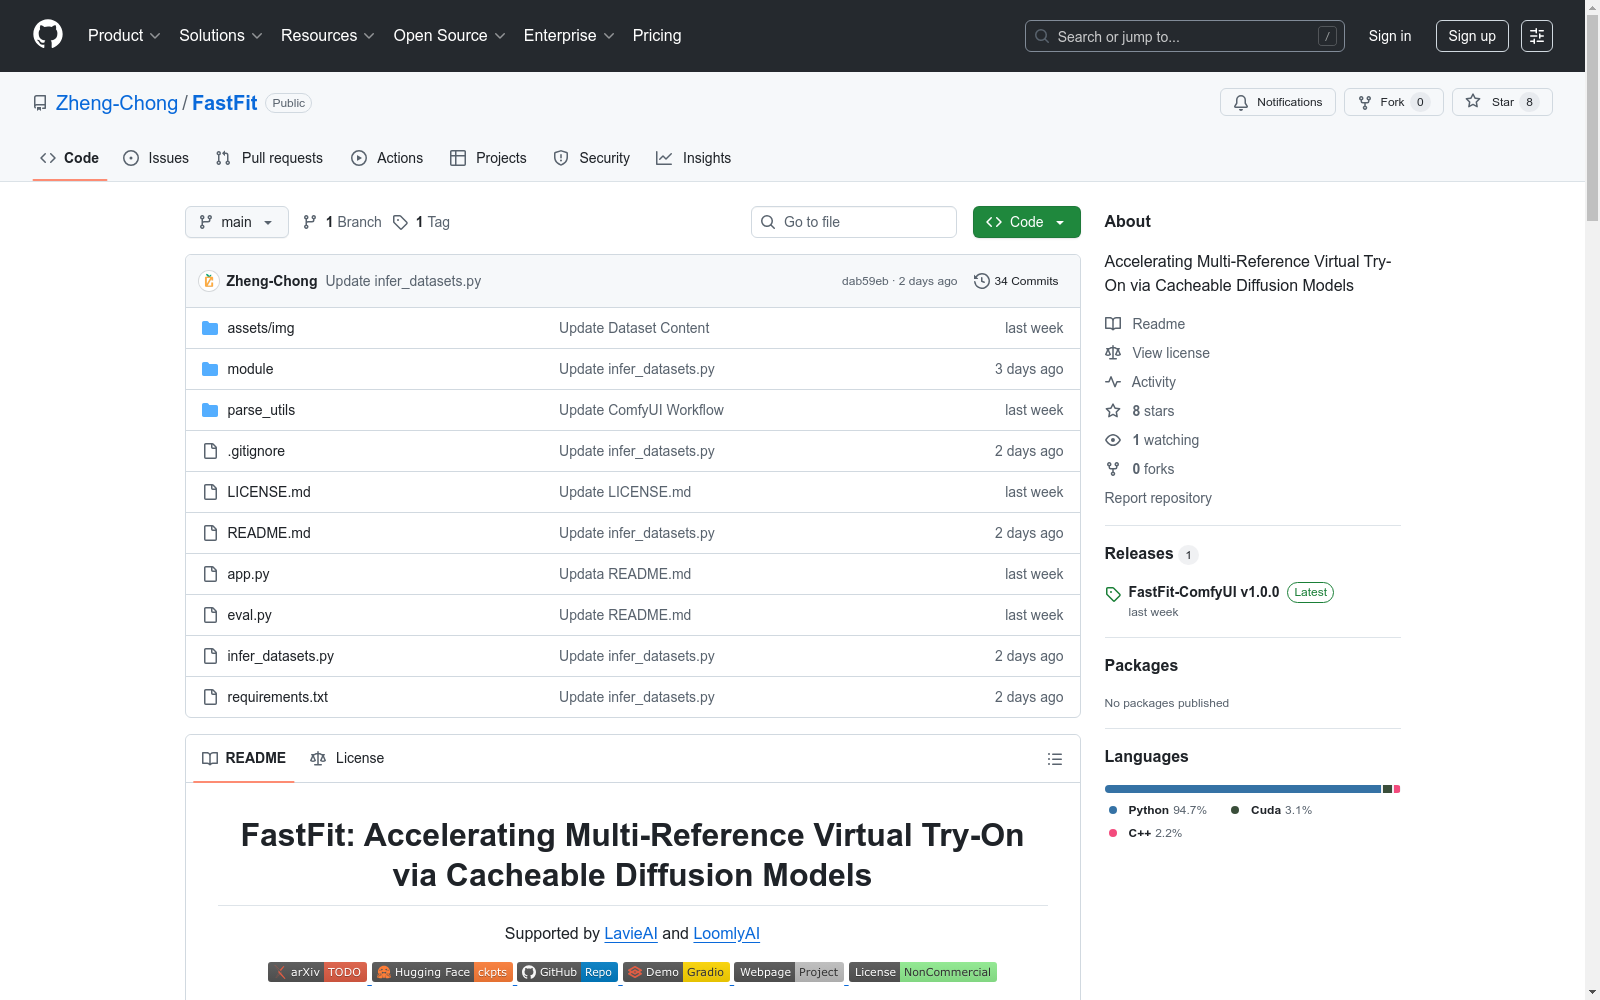Open the Zheng-Chong owner profile link
1600x1000 pixels.
tap(117, 103)
